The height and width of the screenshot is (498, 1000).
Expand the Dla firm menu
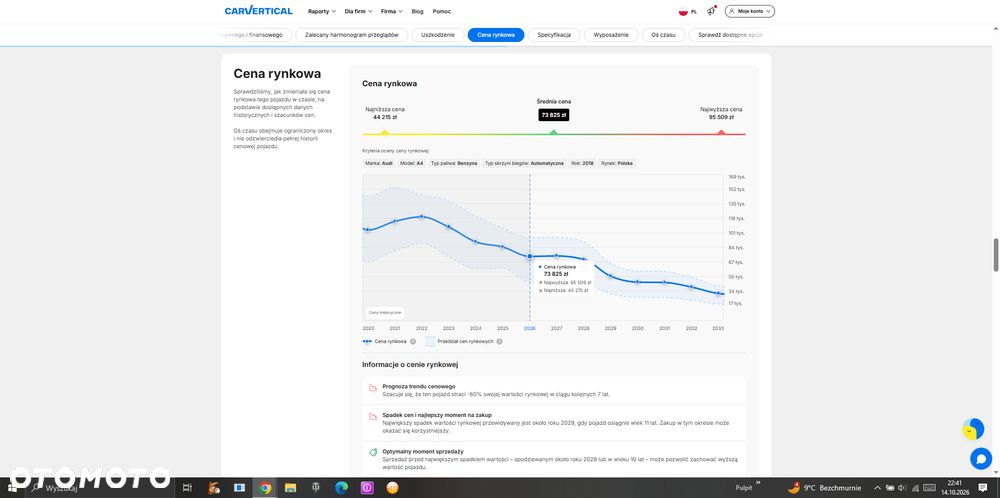[358, 11]
